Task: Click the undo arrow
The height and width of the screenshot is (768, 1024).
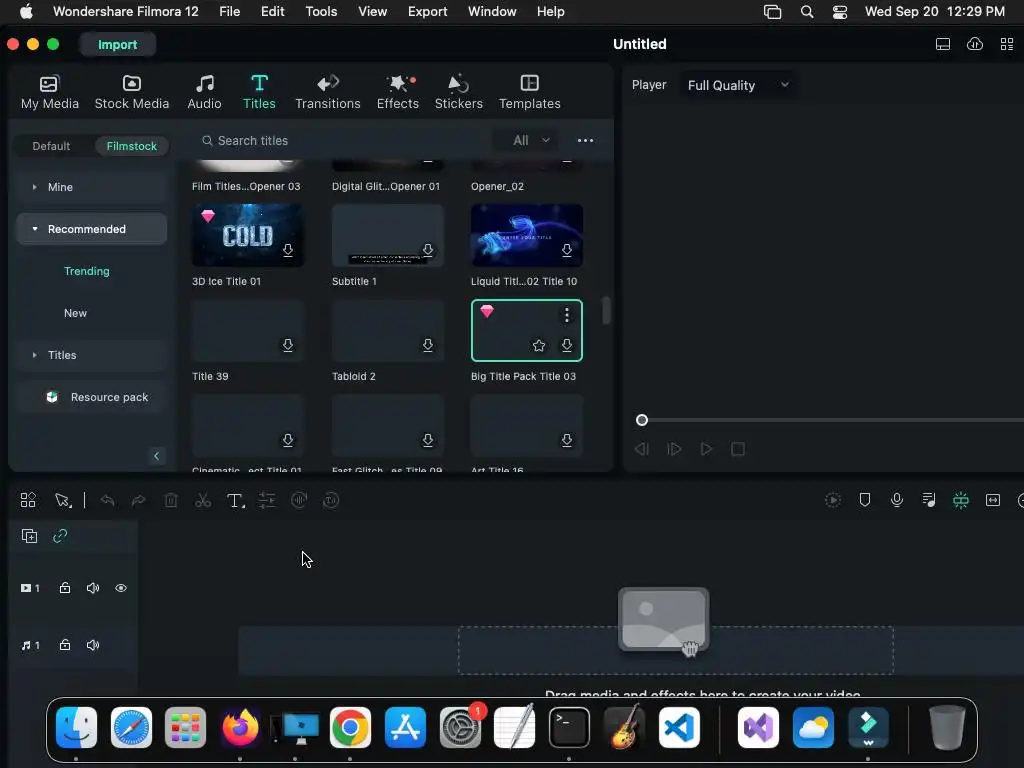Action: [108, 500]
